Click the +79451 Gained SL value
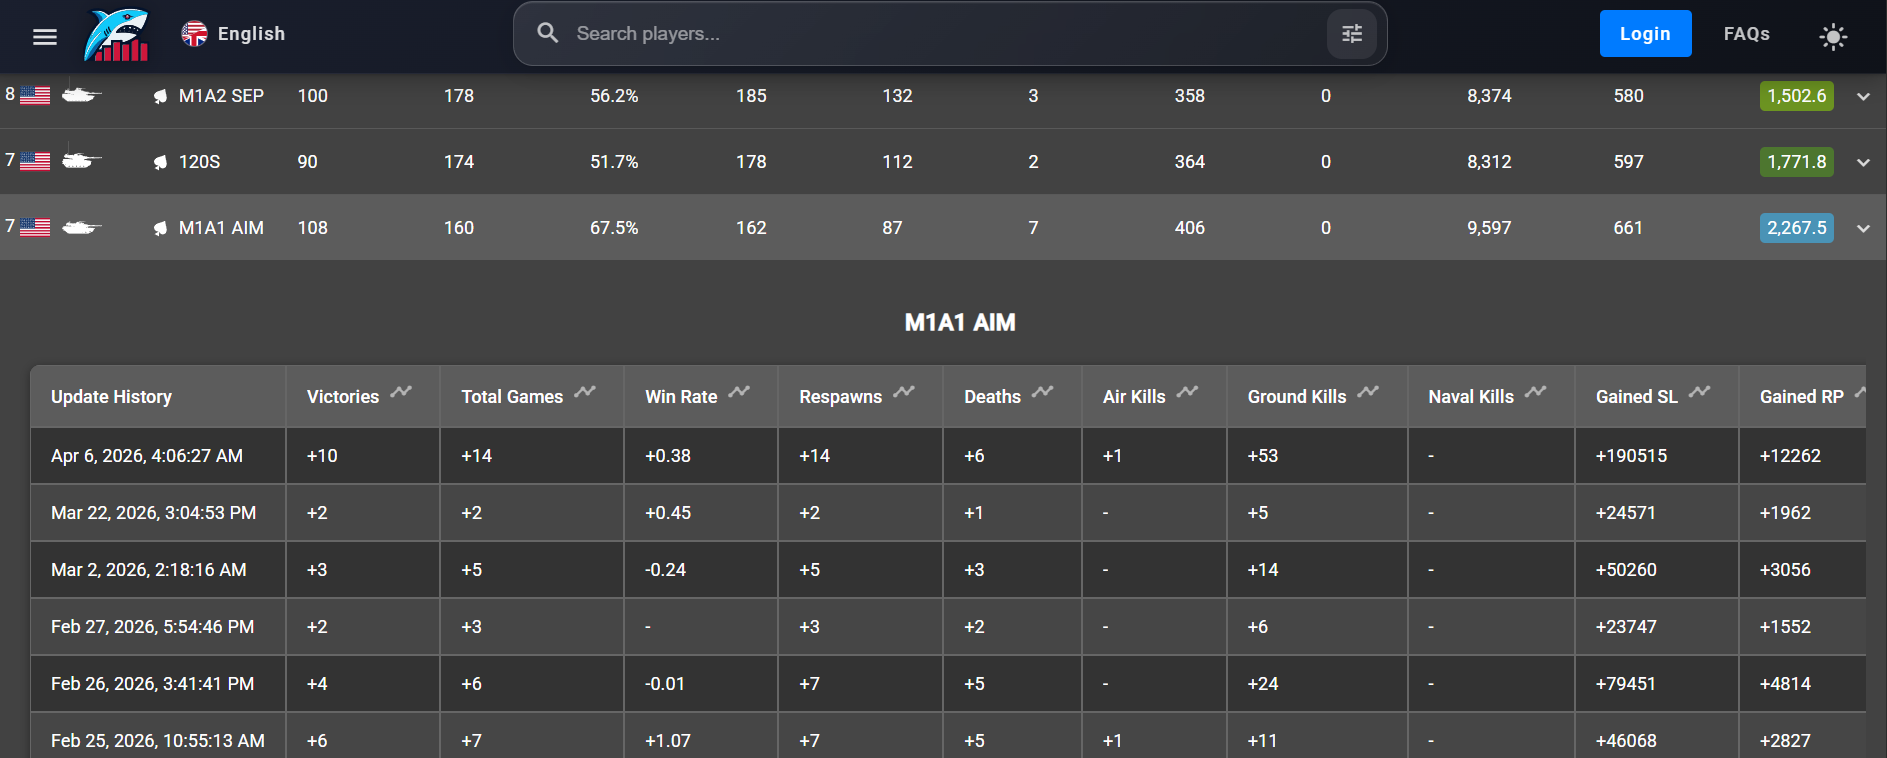 (1626, 684)
